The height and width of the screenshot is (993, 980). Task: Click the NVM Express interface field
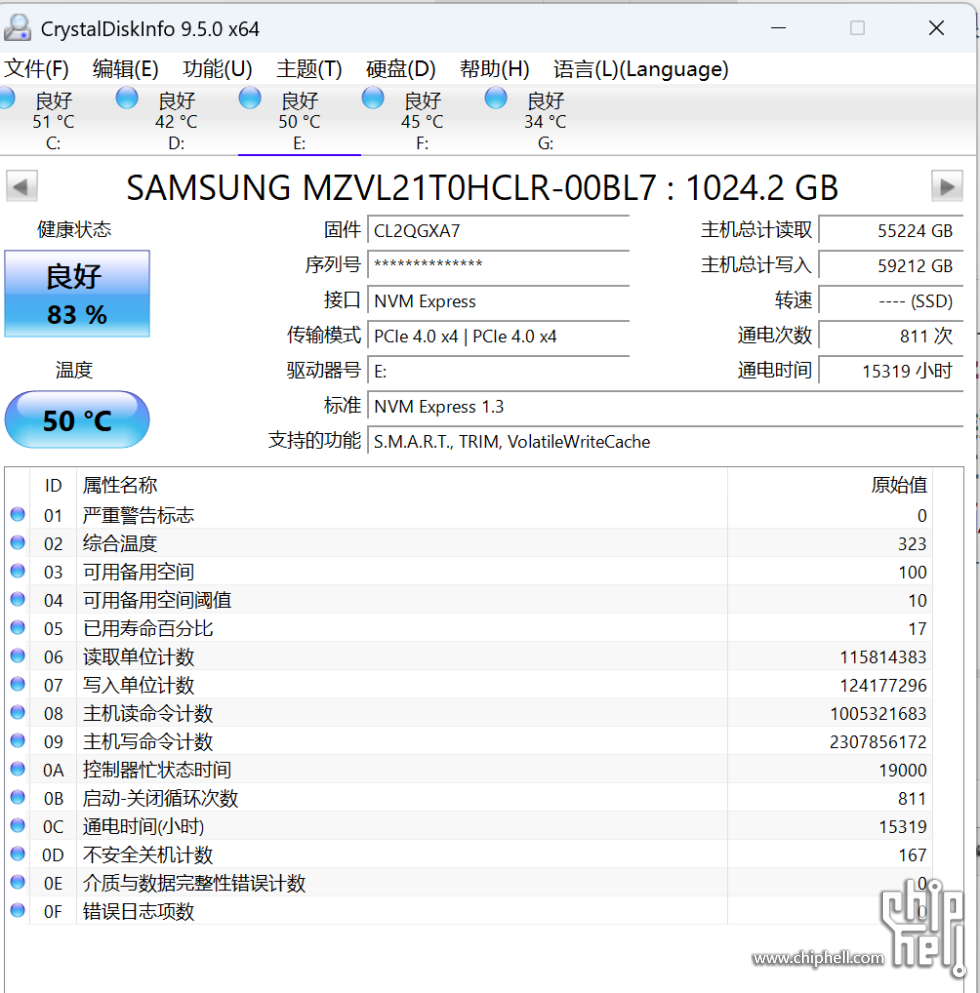pyautogui.click(x=498, y=301)
